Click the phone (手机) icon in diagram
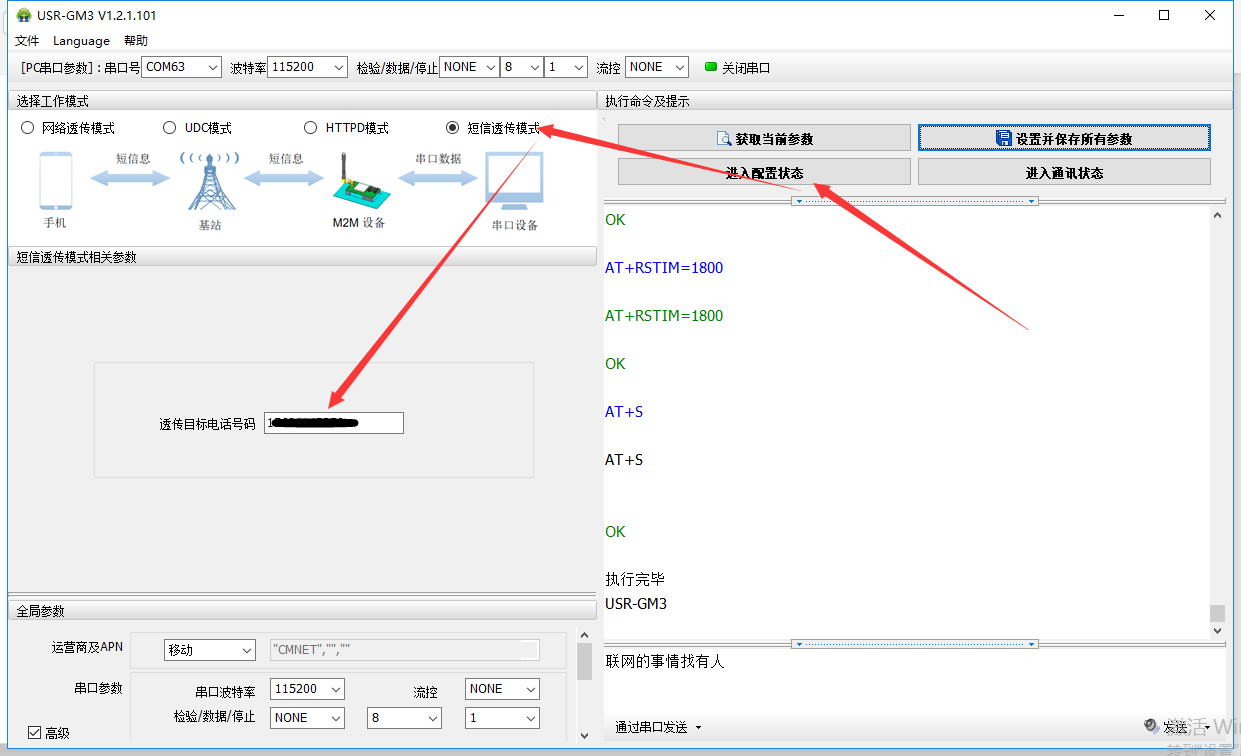The height and width of the screenshot is (756, 1241). coord(56,181)
